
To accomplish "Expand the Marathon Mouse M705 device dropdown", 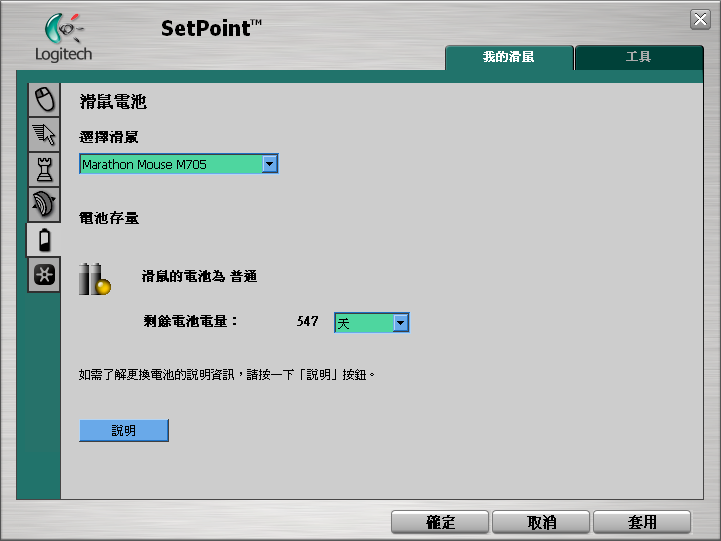I will [x=269, y=164].
